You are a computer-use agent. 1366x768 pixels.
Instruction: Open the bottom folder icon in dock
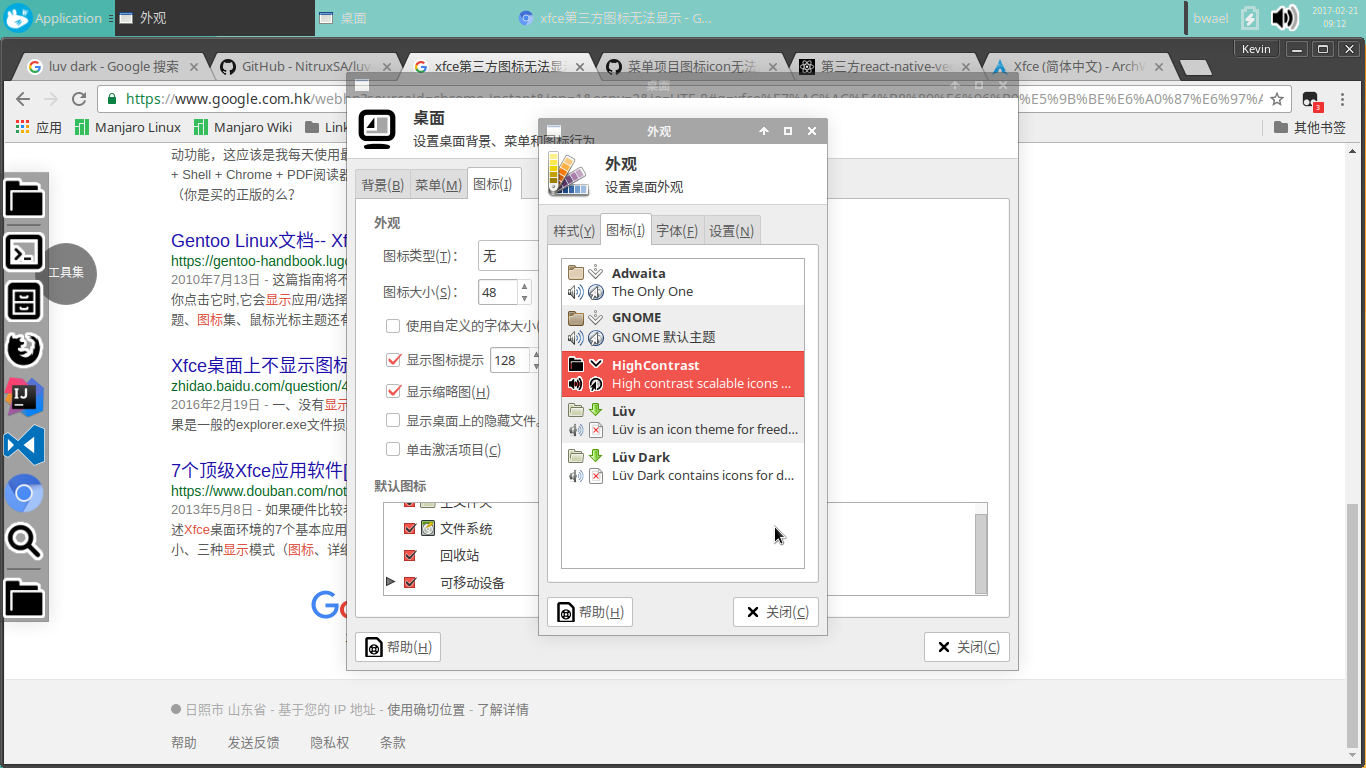25,599
